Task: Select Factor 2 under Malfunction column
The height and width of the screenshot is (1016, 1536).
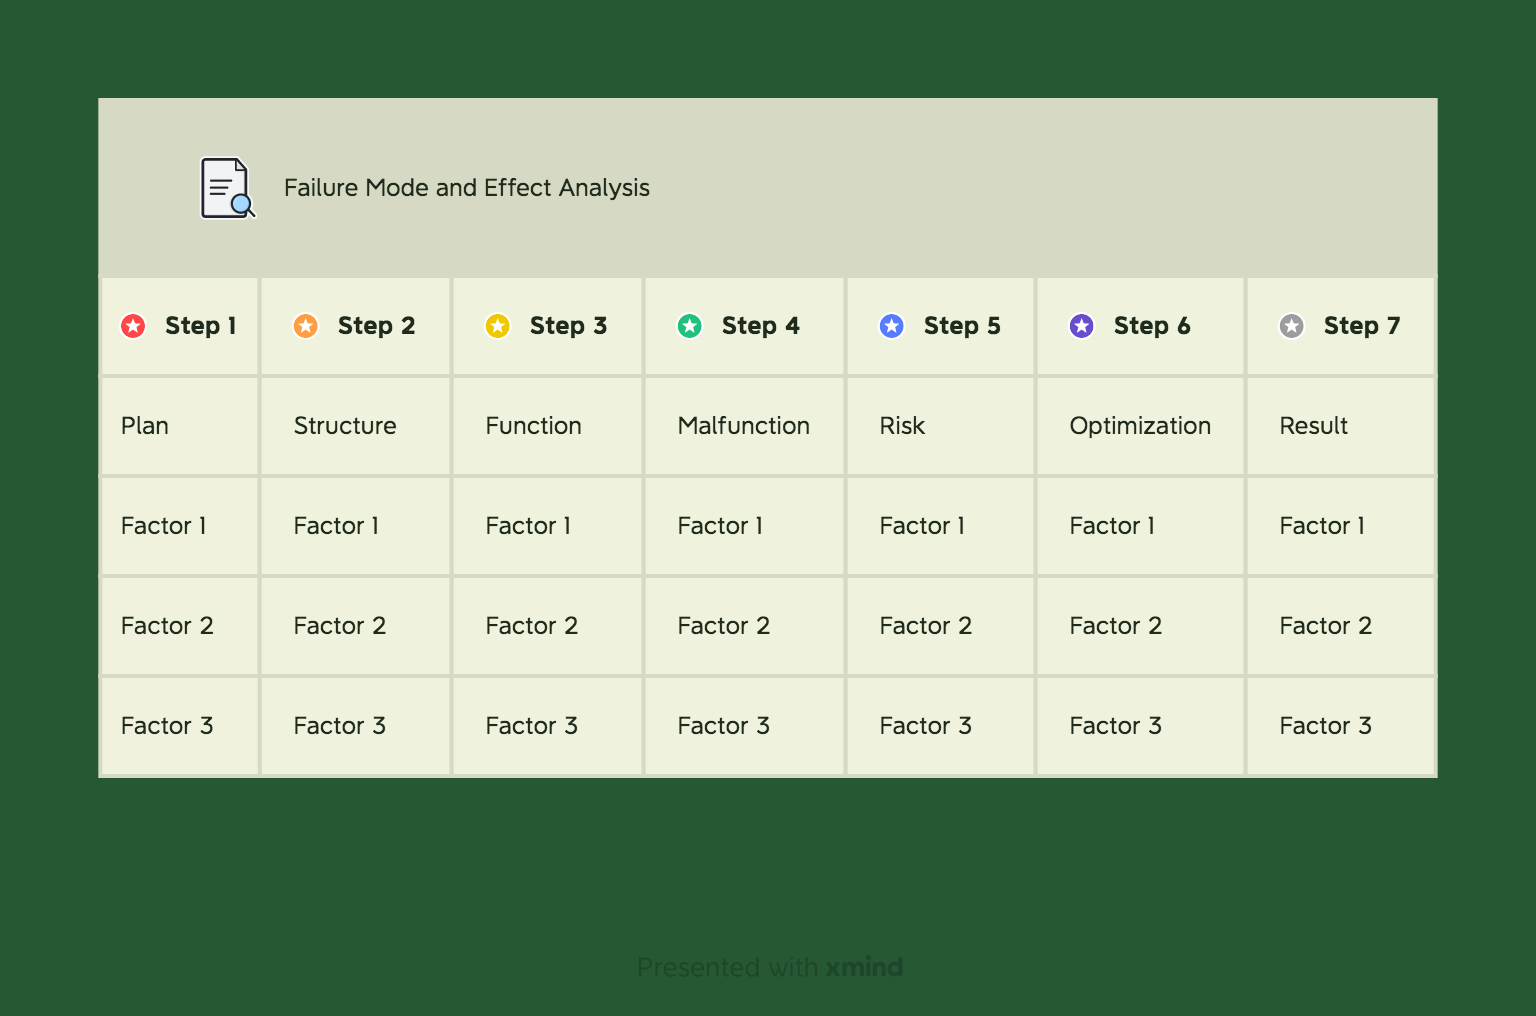Action: 745,626
